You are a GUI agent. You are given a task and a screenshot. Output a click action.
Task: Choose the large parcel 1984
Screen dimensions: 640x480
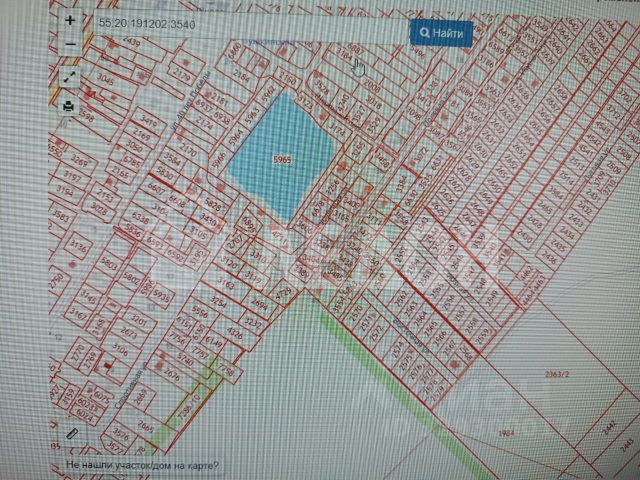point(506,433)
